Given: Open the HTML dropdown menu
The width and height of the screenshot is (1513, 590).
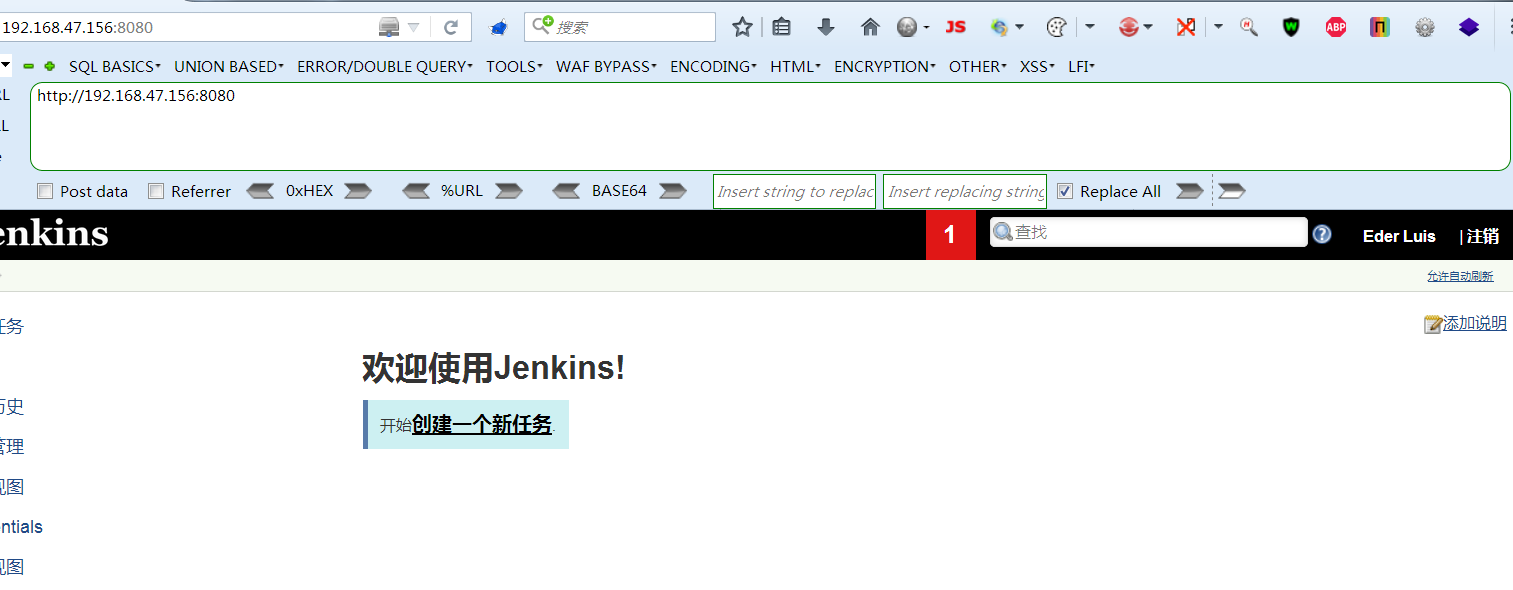Looking at the screenshot, I should tap(795, 67).
